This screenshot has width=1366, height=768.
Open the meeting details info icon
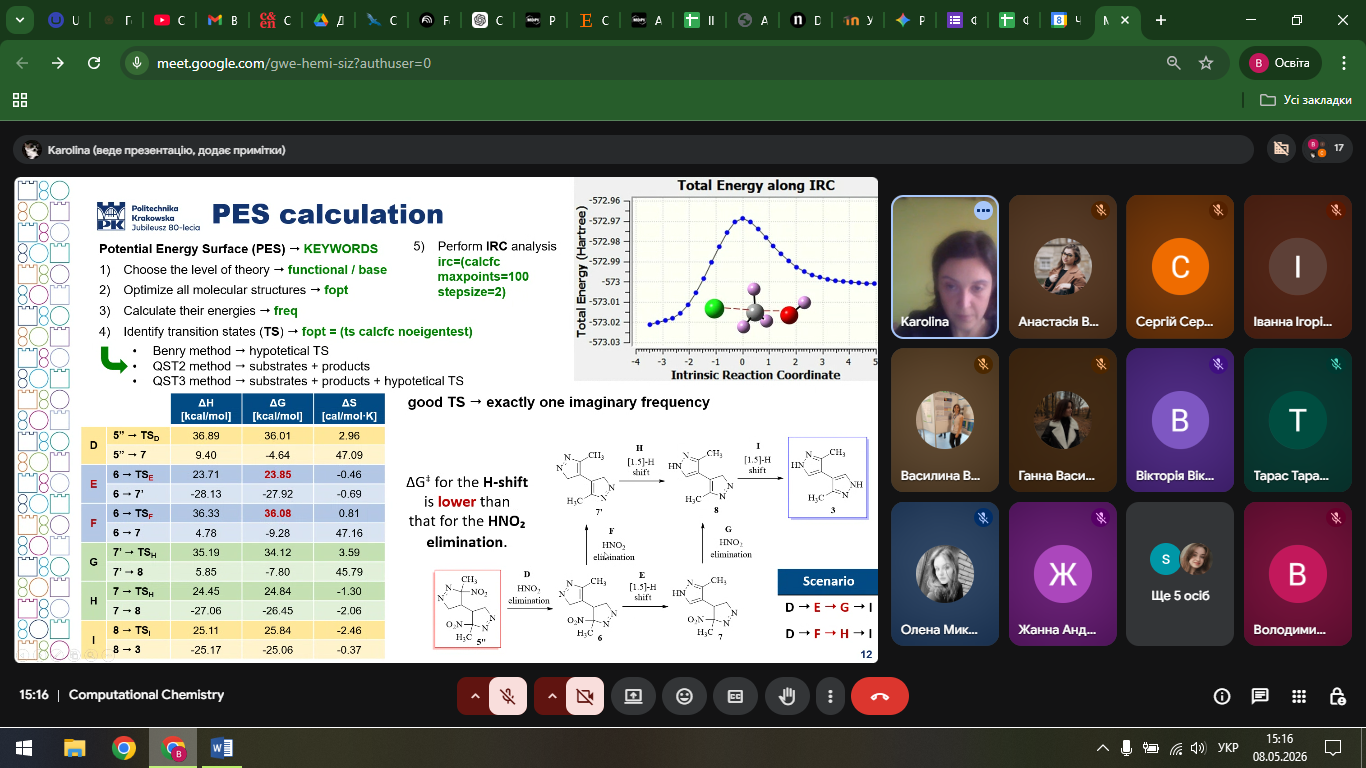1221,696
